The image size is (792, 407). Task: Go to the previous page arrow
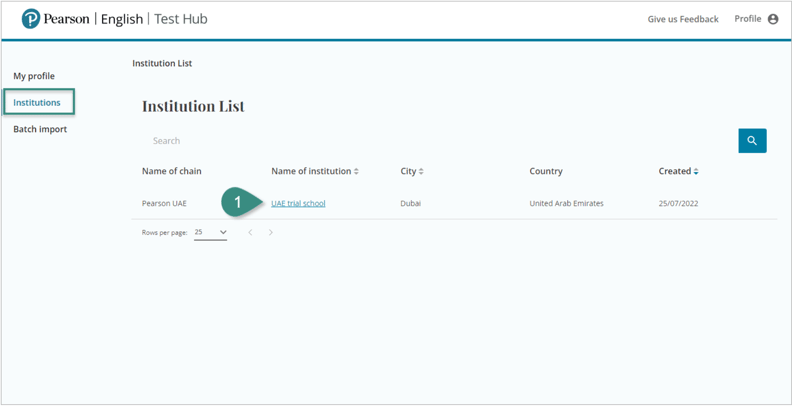pos(250,232)
